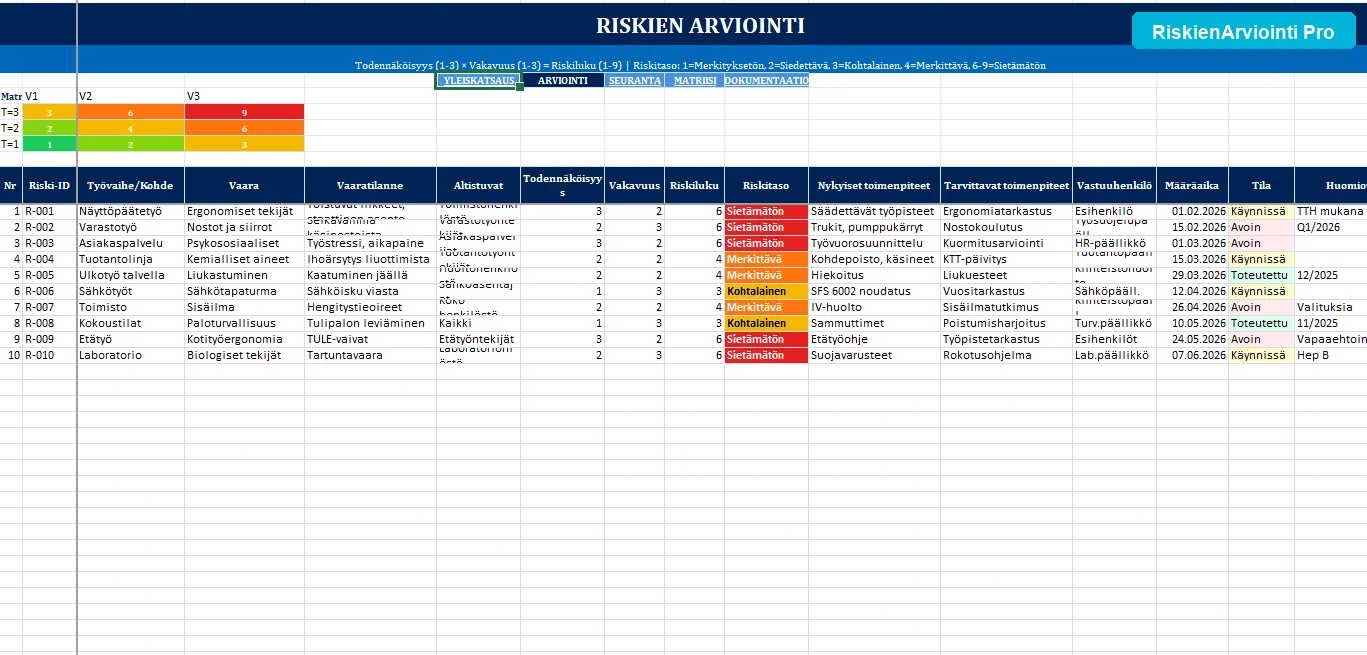Click the Rokotusohjelma cell
Viewport: 1367px width, 655px height.
point(1006,355)
